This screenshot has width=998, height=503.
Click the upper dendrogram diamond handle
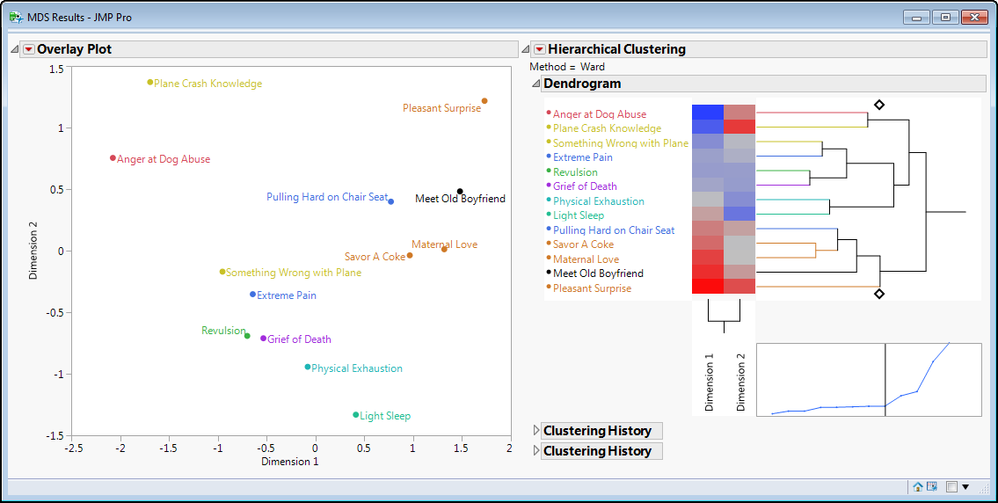pyautogui.click(x=879, y=104)
